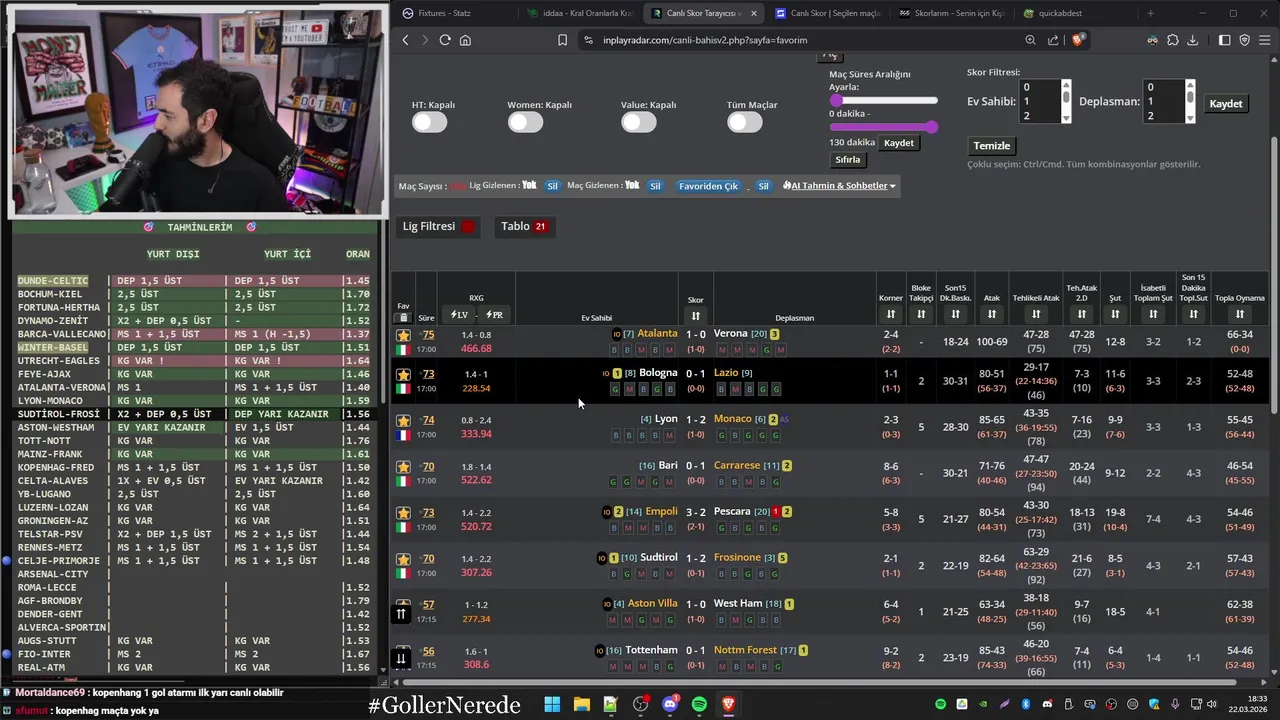Sort table by Korner column arrows
Viewport: 1280px width, 720px height.
[x=891, y=314]
